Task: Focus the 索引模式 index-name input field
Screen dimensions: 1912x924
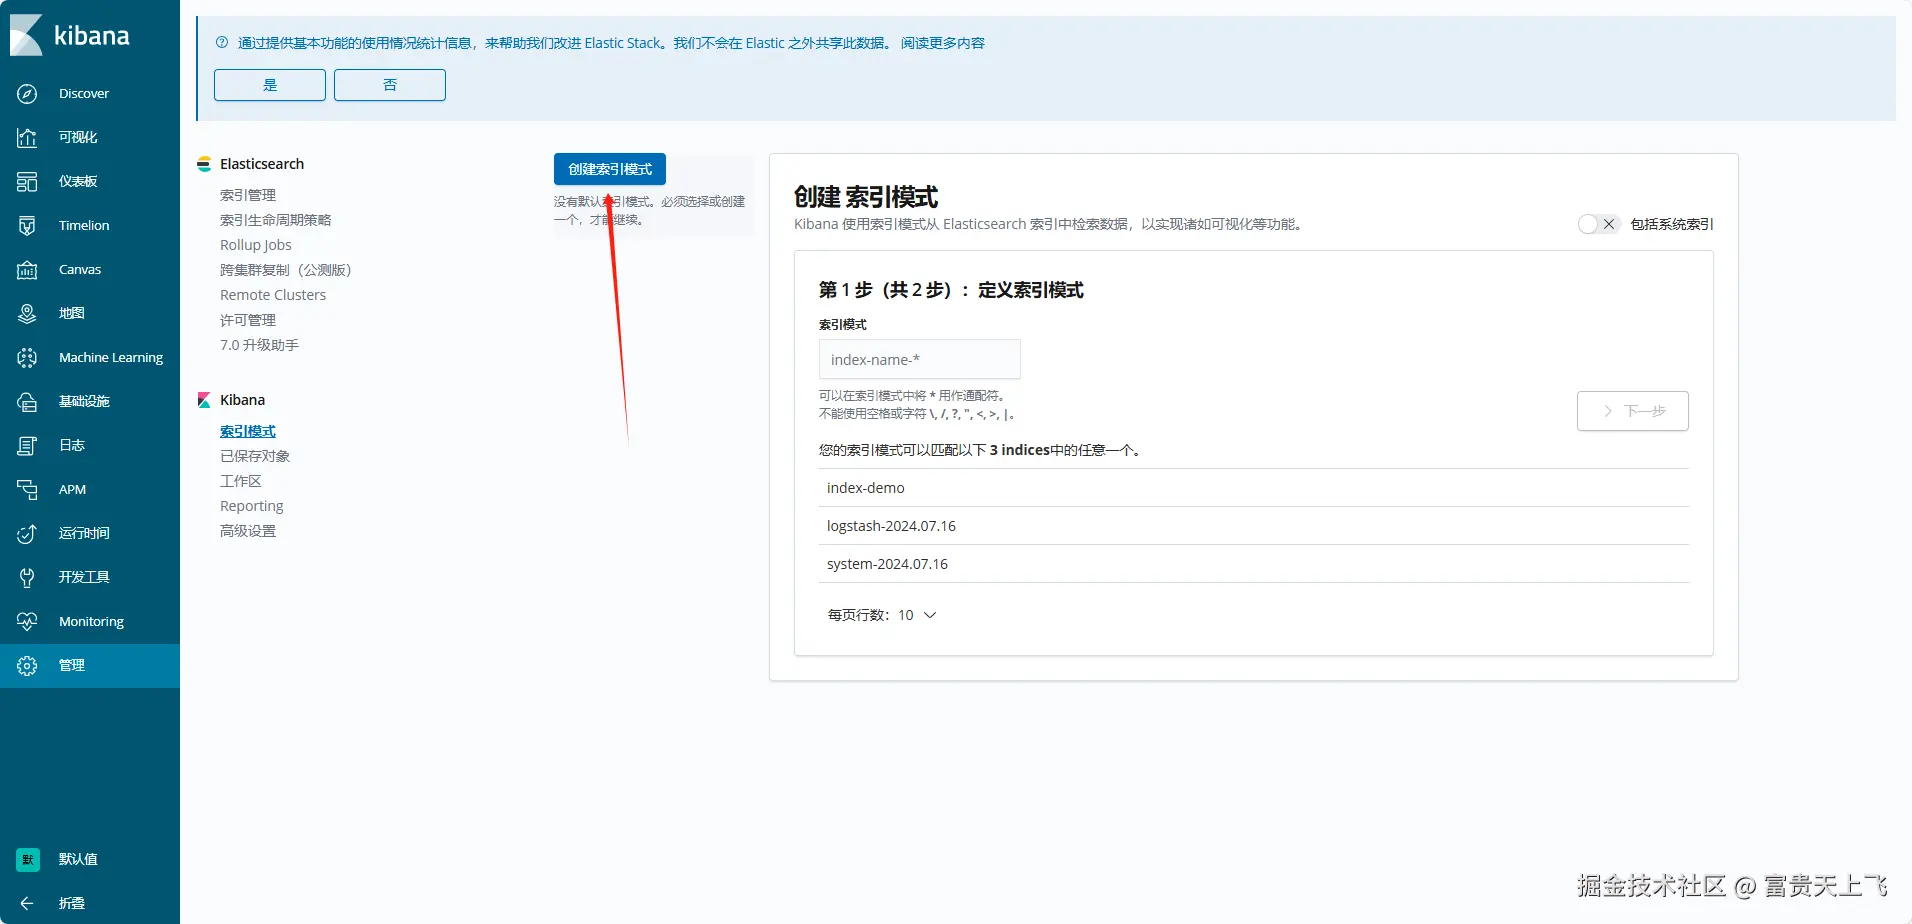Action: (x=920, y=359)
